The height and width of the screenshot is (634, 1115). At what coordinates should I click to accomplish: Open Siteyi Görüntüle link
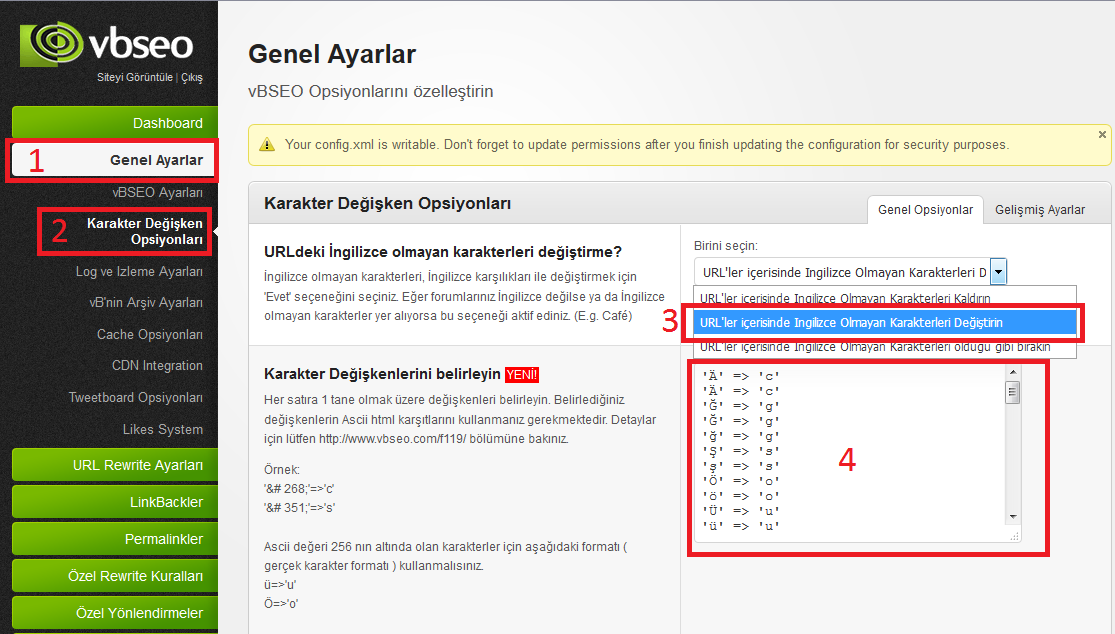[x=135, y=77]
